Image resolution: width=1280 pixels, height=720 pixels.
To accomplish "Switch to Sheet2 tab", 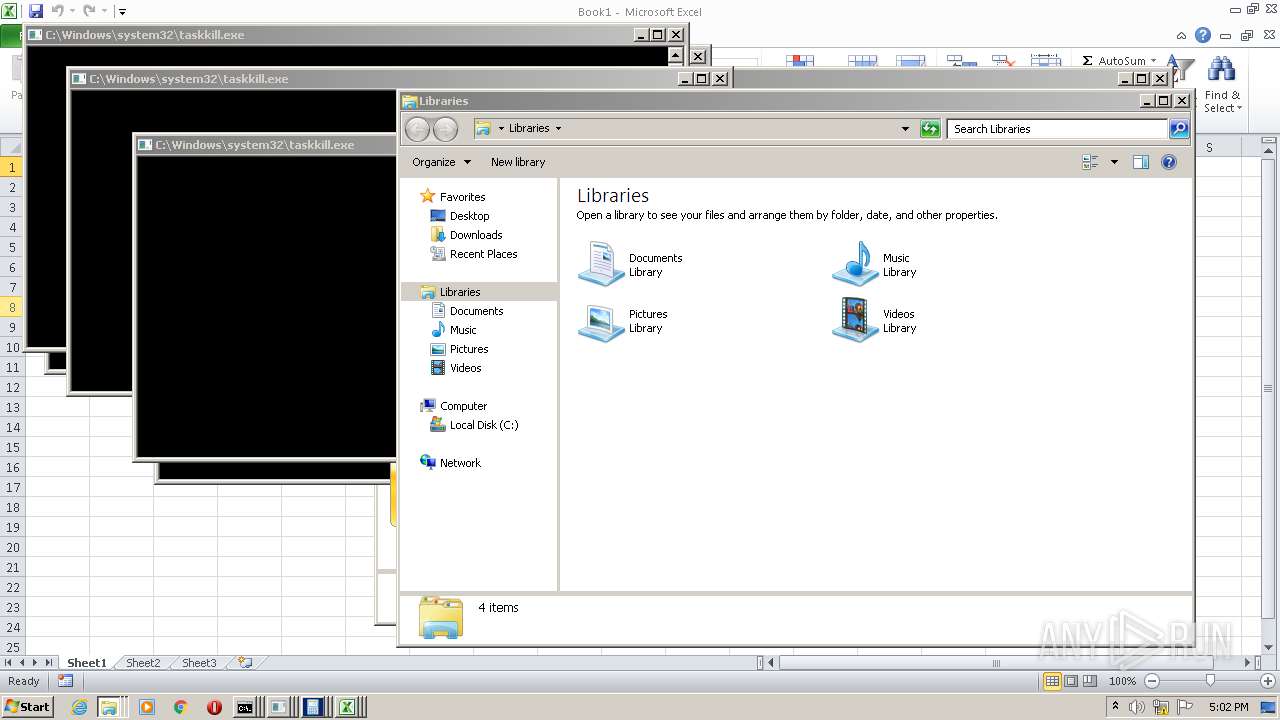I will tap(142, 663).
